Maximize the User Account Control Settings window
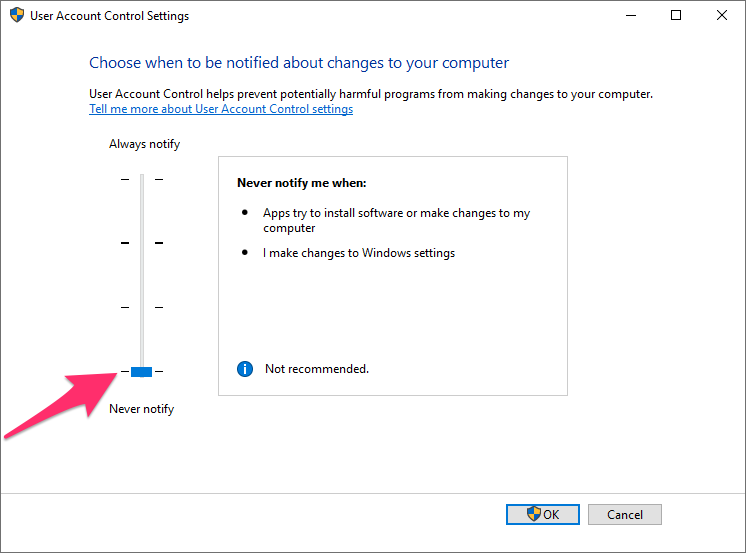This screenshot has height=553, width=746. [x=676, y=15]
